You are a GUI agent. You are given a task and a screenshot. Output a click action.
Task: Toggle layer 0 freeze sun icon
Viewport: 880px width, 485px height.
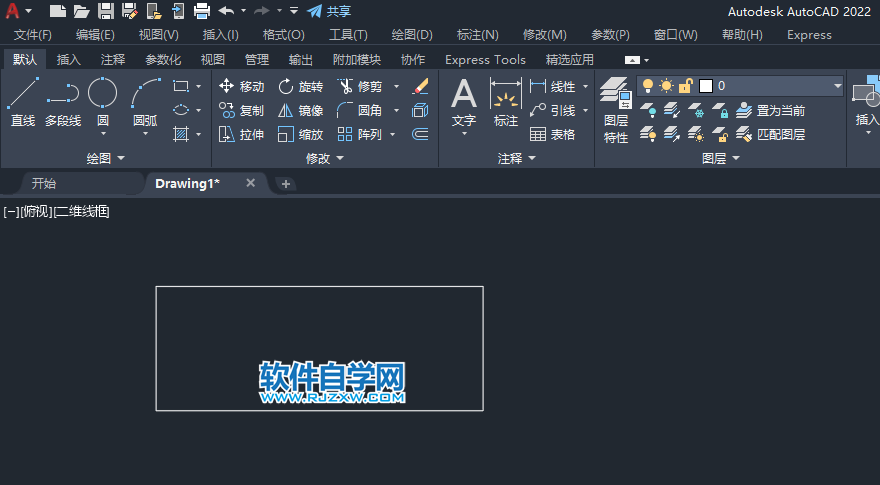[x=666, y=86]
